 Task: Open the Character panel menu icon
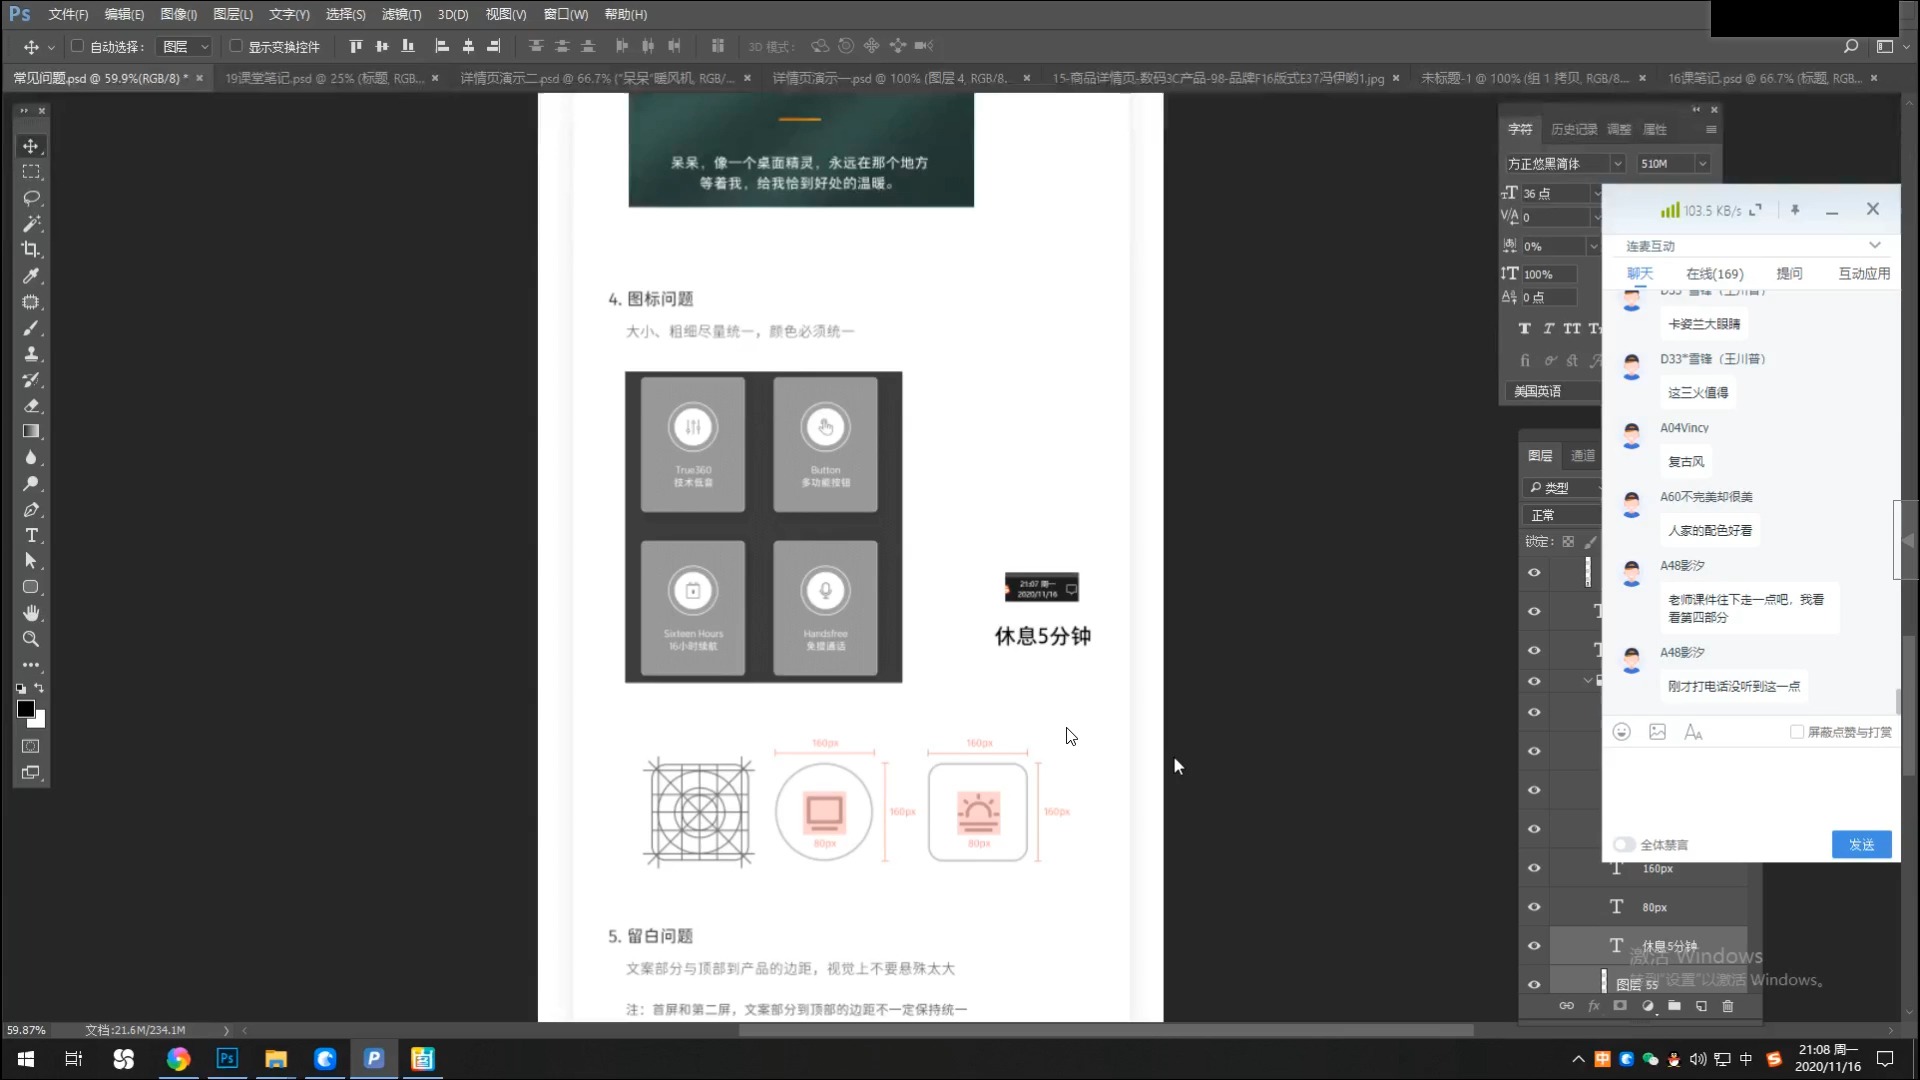click(x=1711, y=130)
